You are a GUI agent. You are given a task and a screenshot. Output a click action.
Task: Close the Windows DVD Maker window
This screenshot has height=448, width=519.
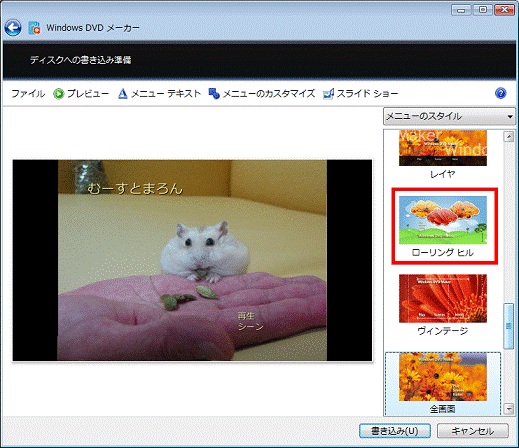[x=505, y=10]
